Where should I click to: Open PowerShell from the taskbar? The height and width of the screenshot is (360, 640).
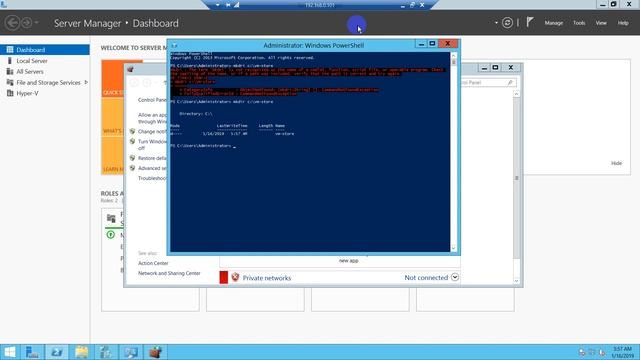(x=57, y=352)
